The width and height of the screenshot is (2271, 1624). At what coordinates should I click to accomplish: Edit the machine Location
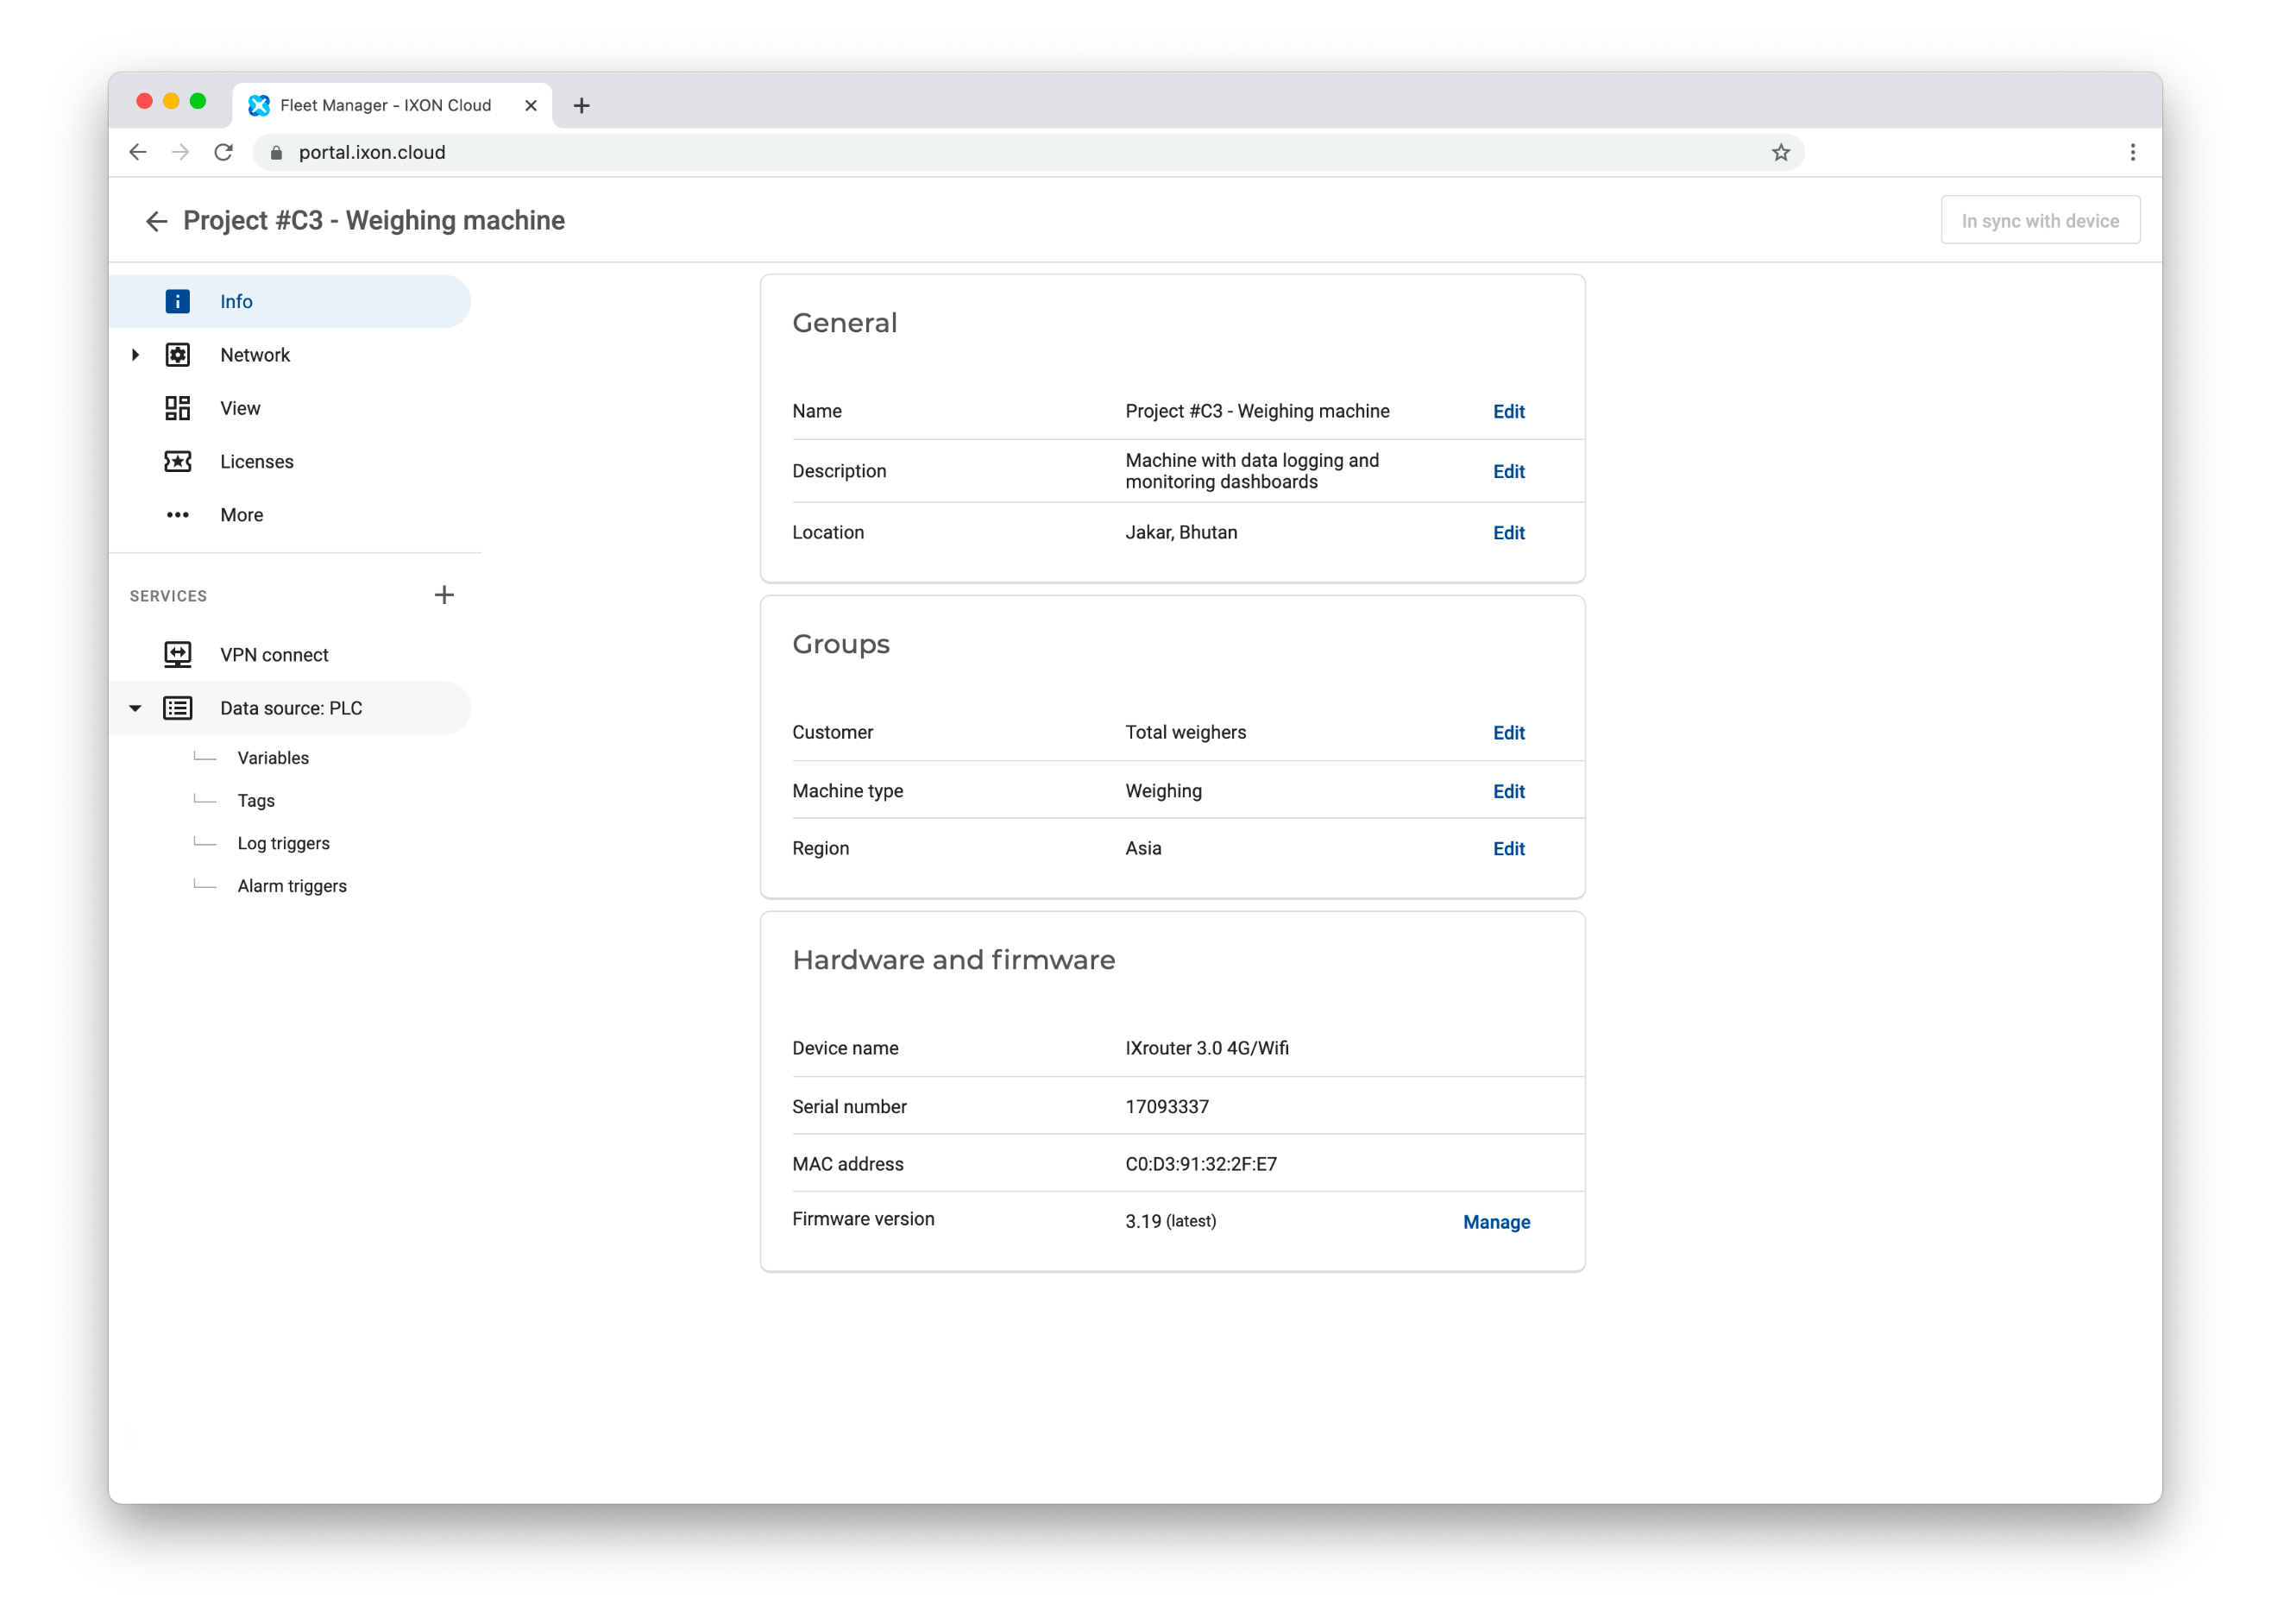pos(1508,532)
